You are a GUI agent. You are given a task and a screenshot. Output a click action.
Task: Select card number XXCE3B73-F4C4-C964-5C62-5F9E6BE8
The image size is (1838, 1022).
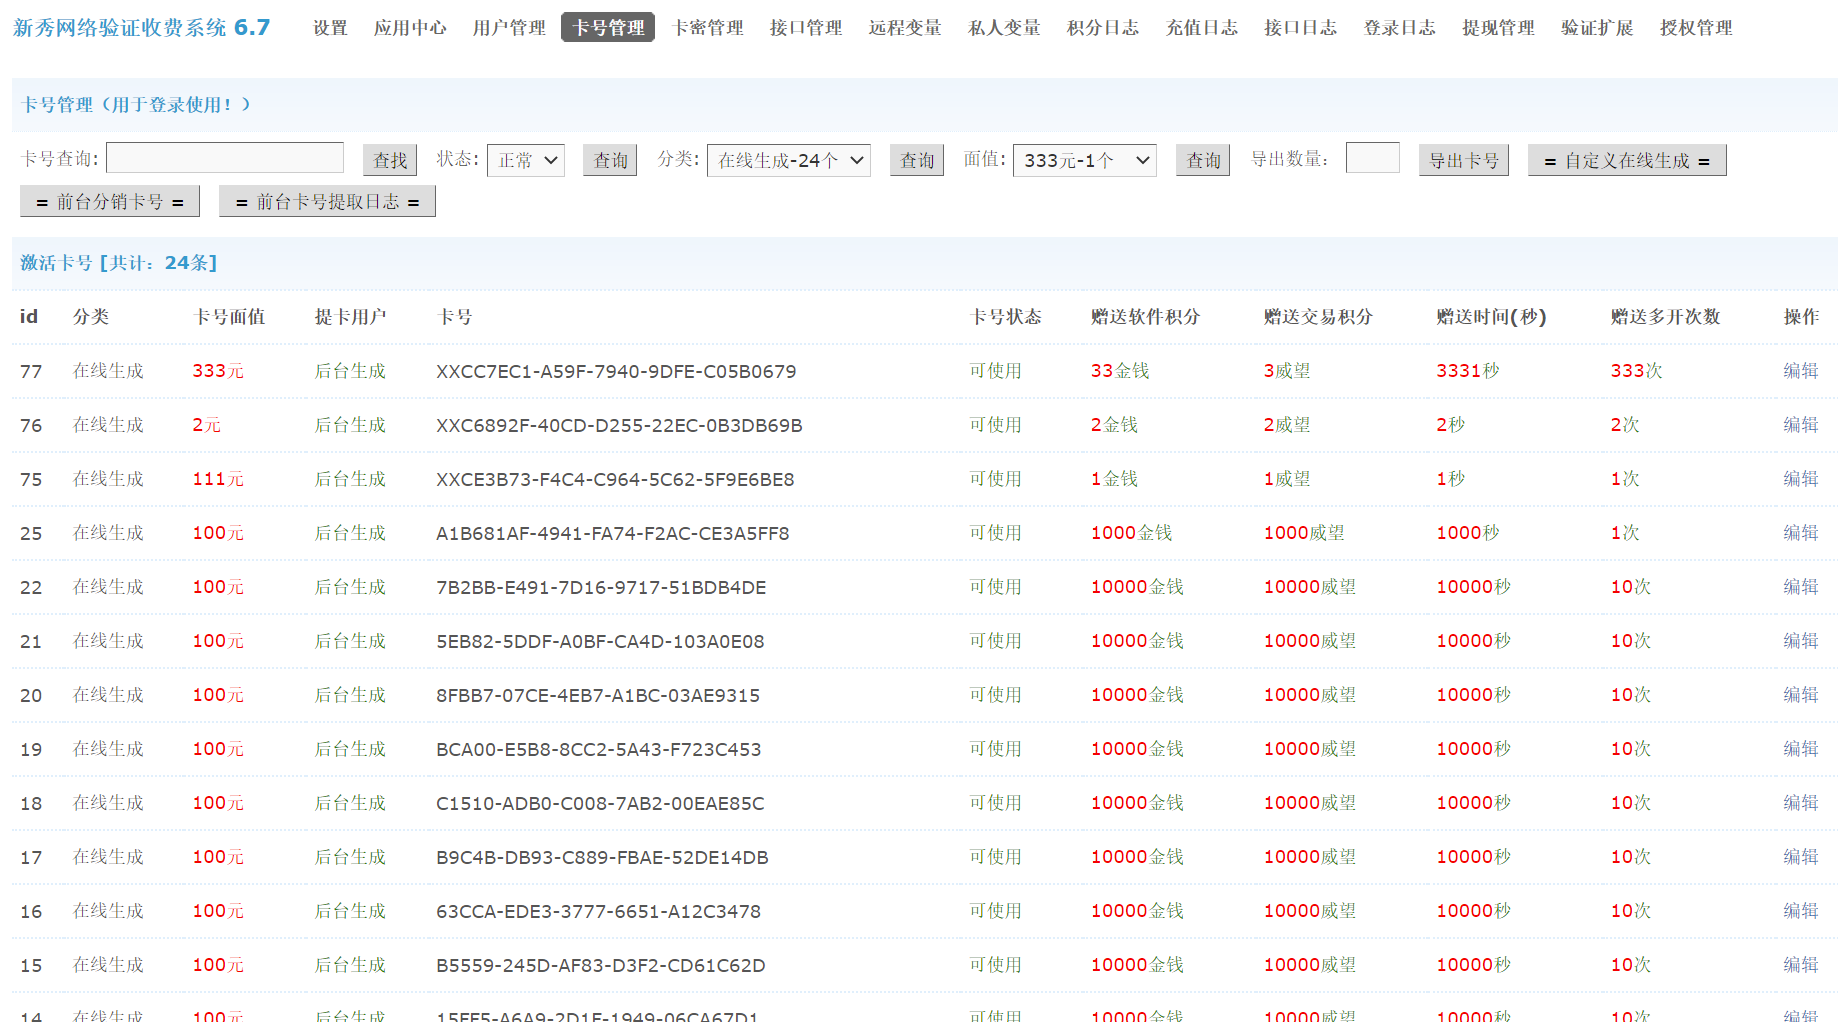coord(615,480)
